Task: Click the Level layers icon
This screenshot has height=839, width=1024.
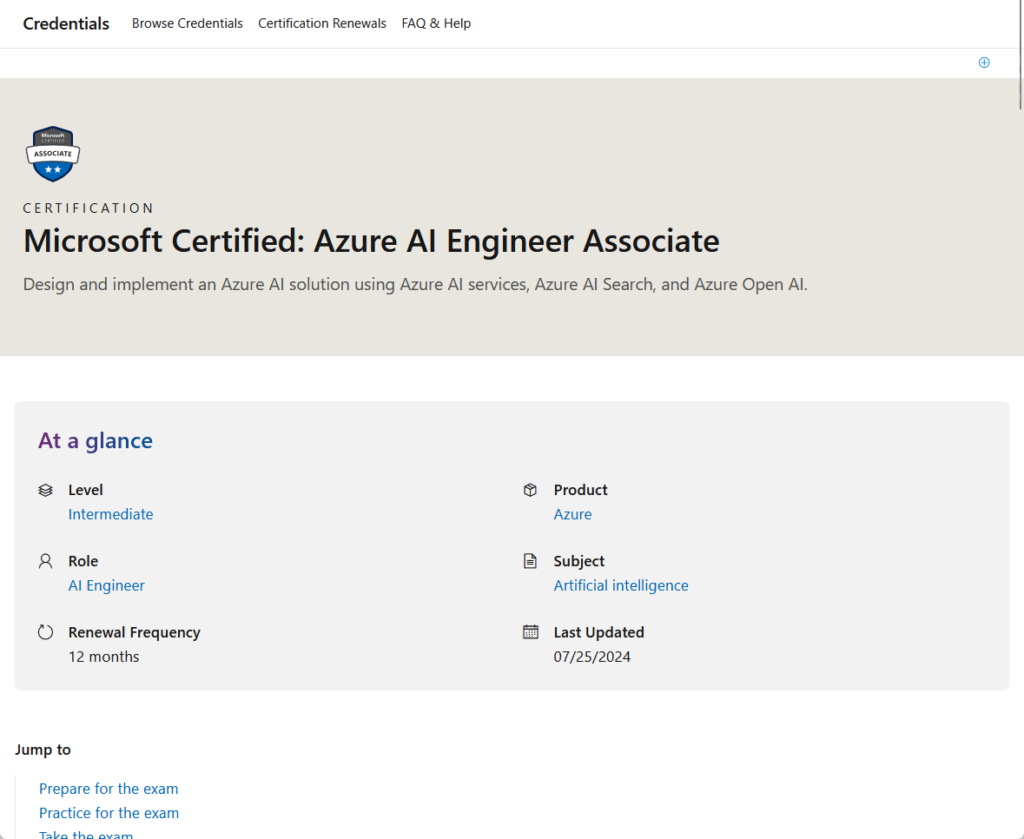Action: [x=45, y=490]
